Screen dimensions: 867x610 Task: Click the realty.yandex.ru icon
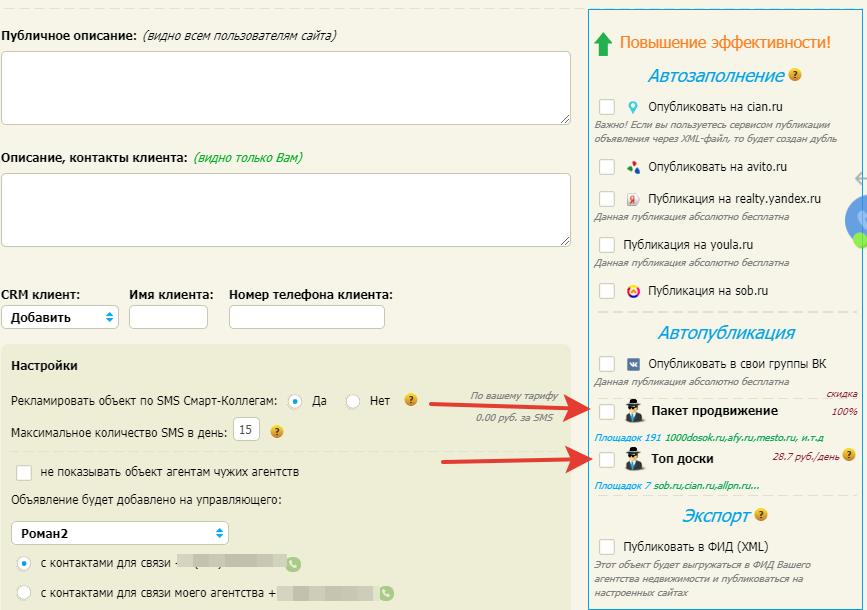[x=632, y=199]
